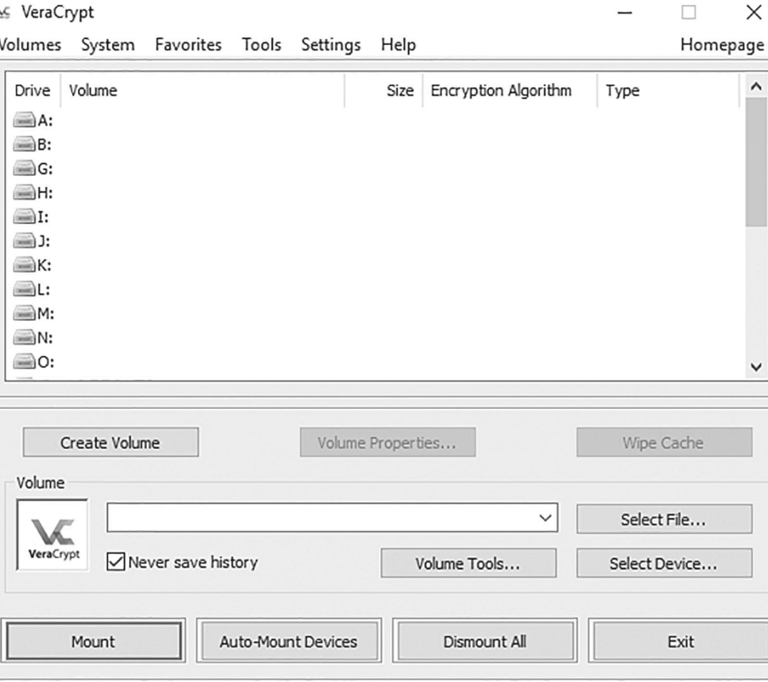Click the Mount button
Screen dimensions: 768x682
pyautogui.click(x=93, y=641)
